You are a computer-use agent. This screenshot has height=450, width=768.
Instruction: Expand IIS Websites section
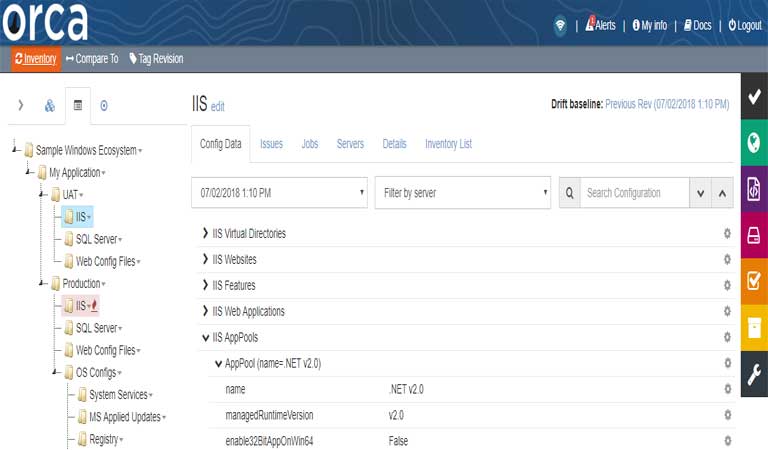tap(206, 260)
